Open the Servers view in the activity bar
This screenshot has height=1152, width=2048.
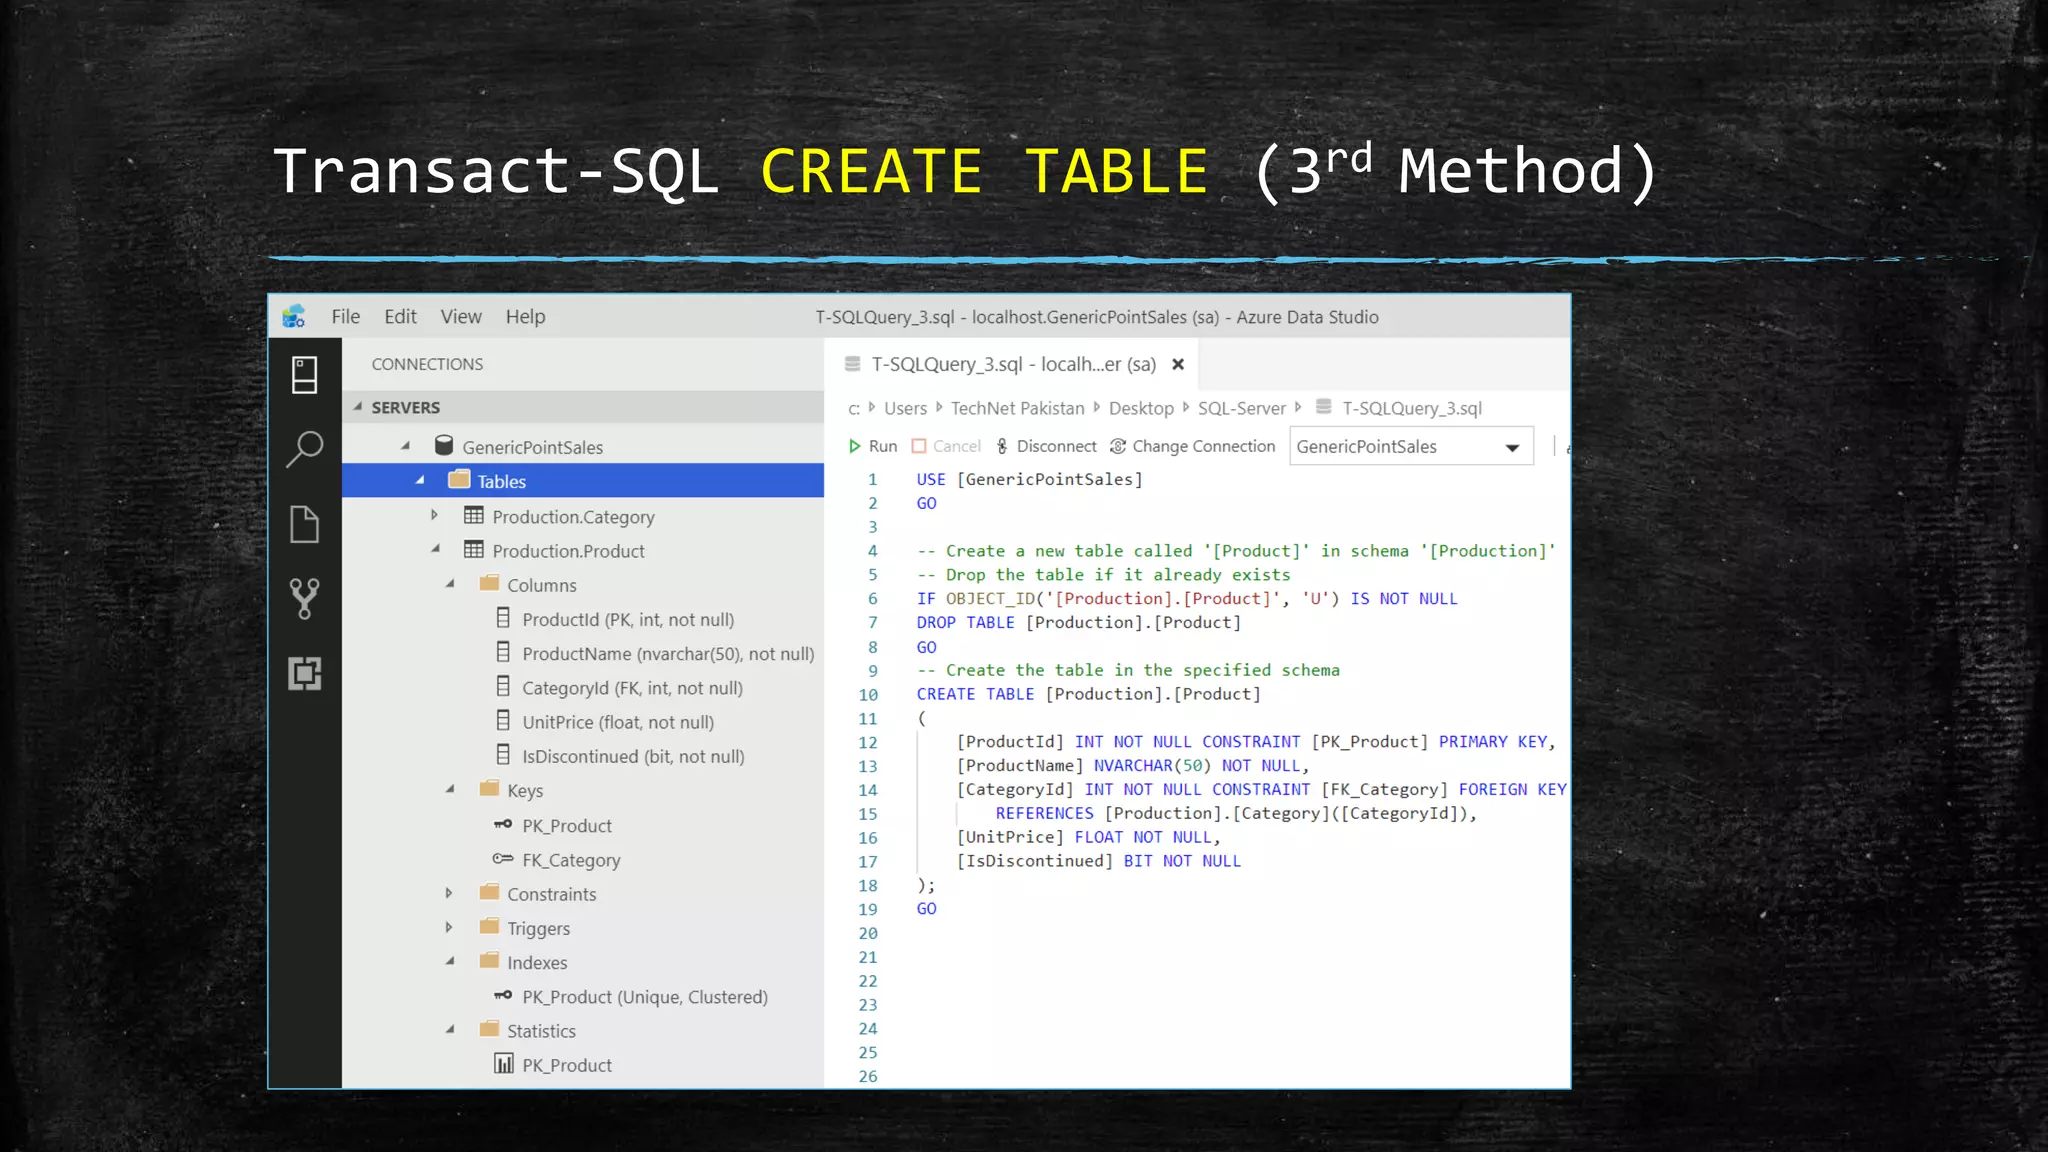304,375
